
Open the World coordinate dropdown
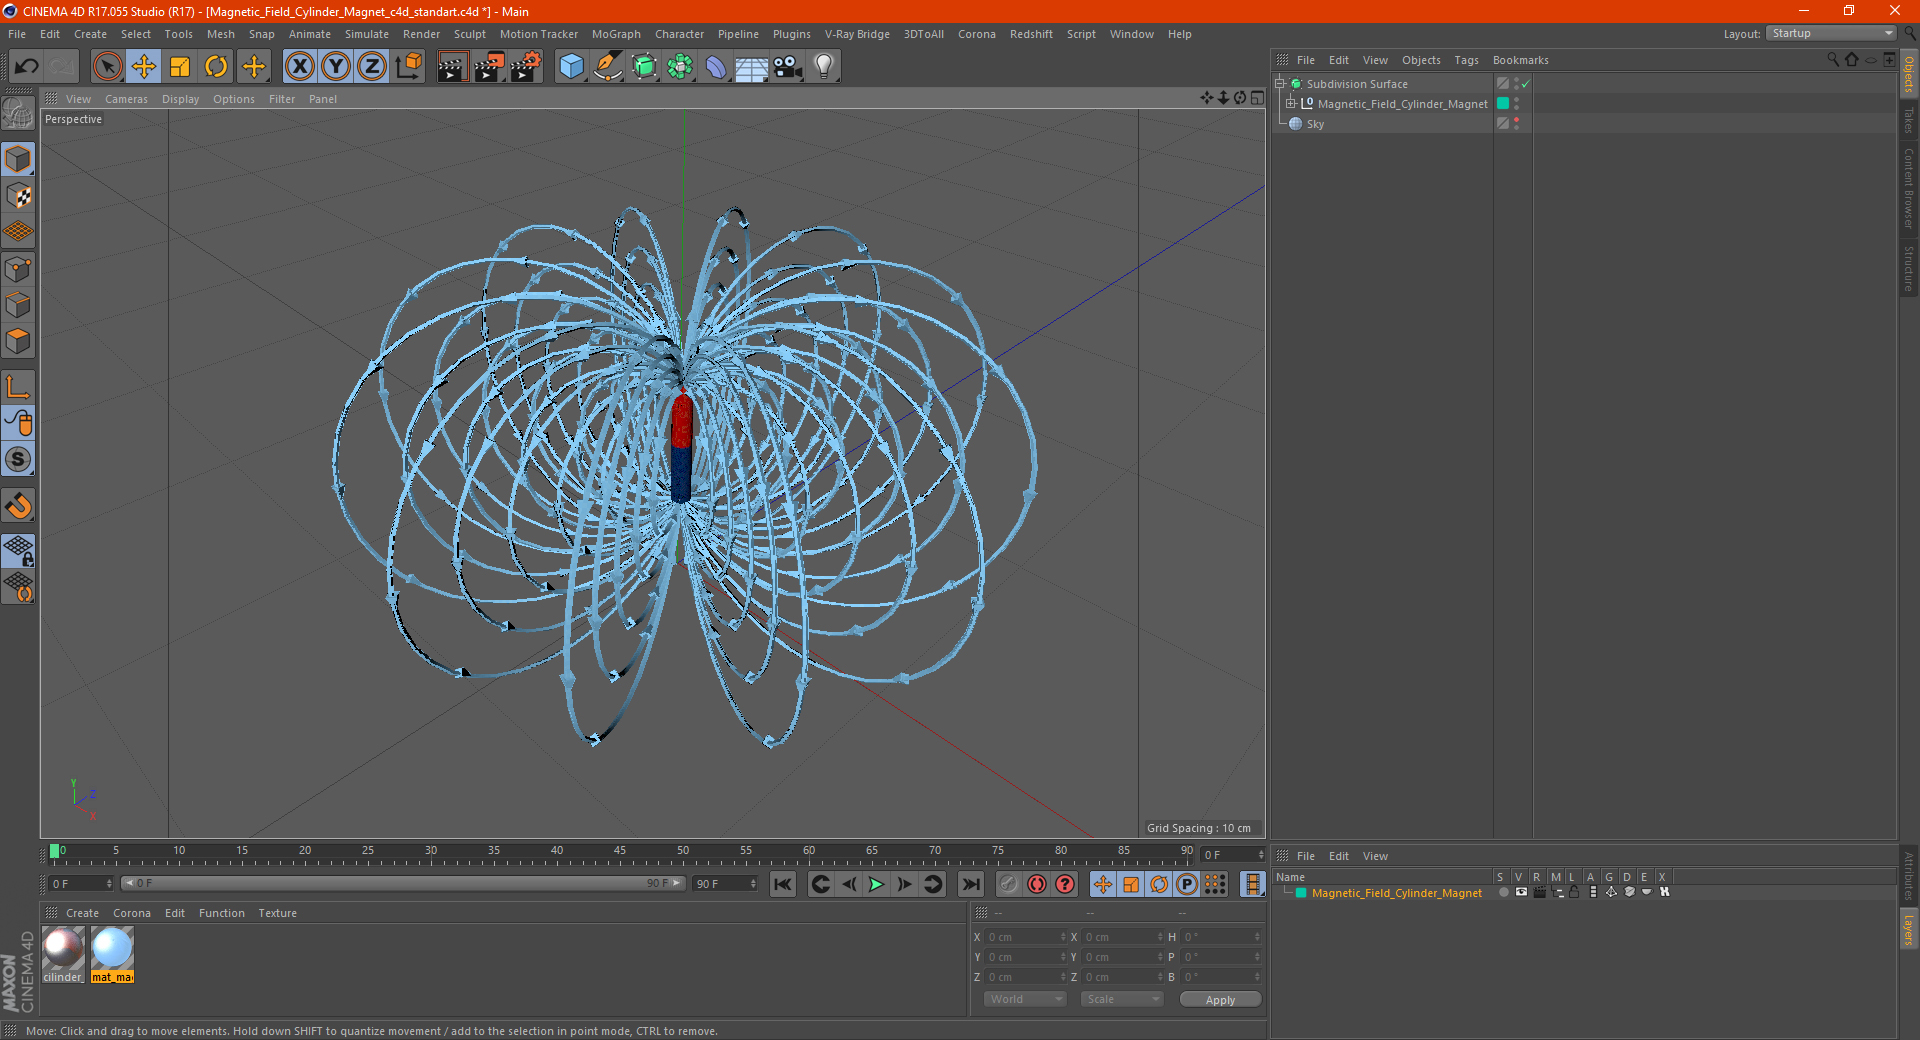pos(1025,999)
